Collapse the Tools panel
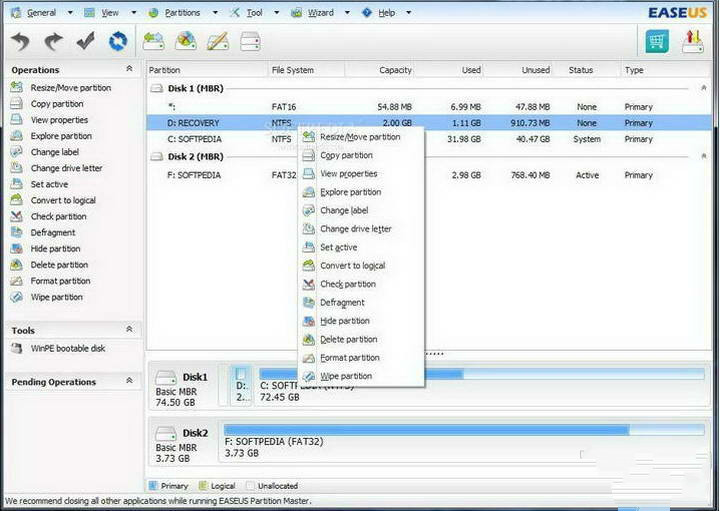 point(129,330)
